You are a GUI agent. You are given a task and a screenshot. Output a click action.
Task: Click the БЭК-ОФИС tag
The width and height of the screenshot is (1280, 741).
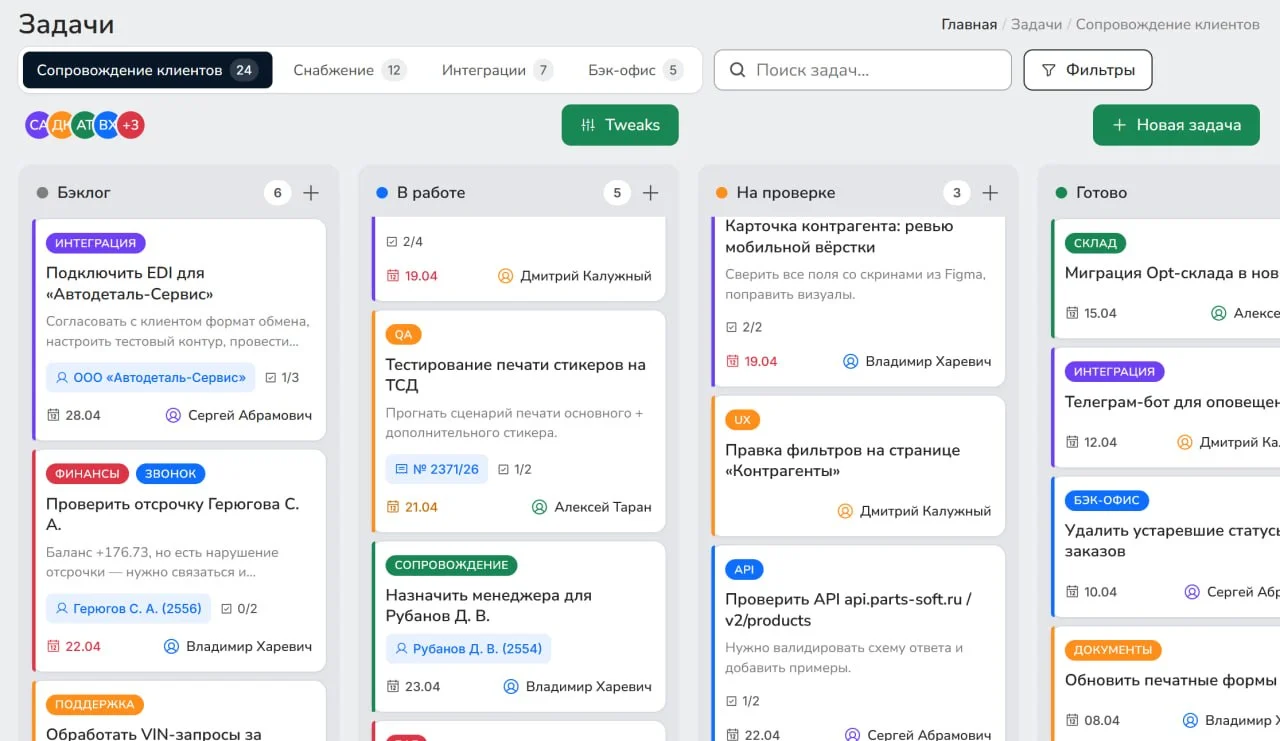pos(1107,500)
